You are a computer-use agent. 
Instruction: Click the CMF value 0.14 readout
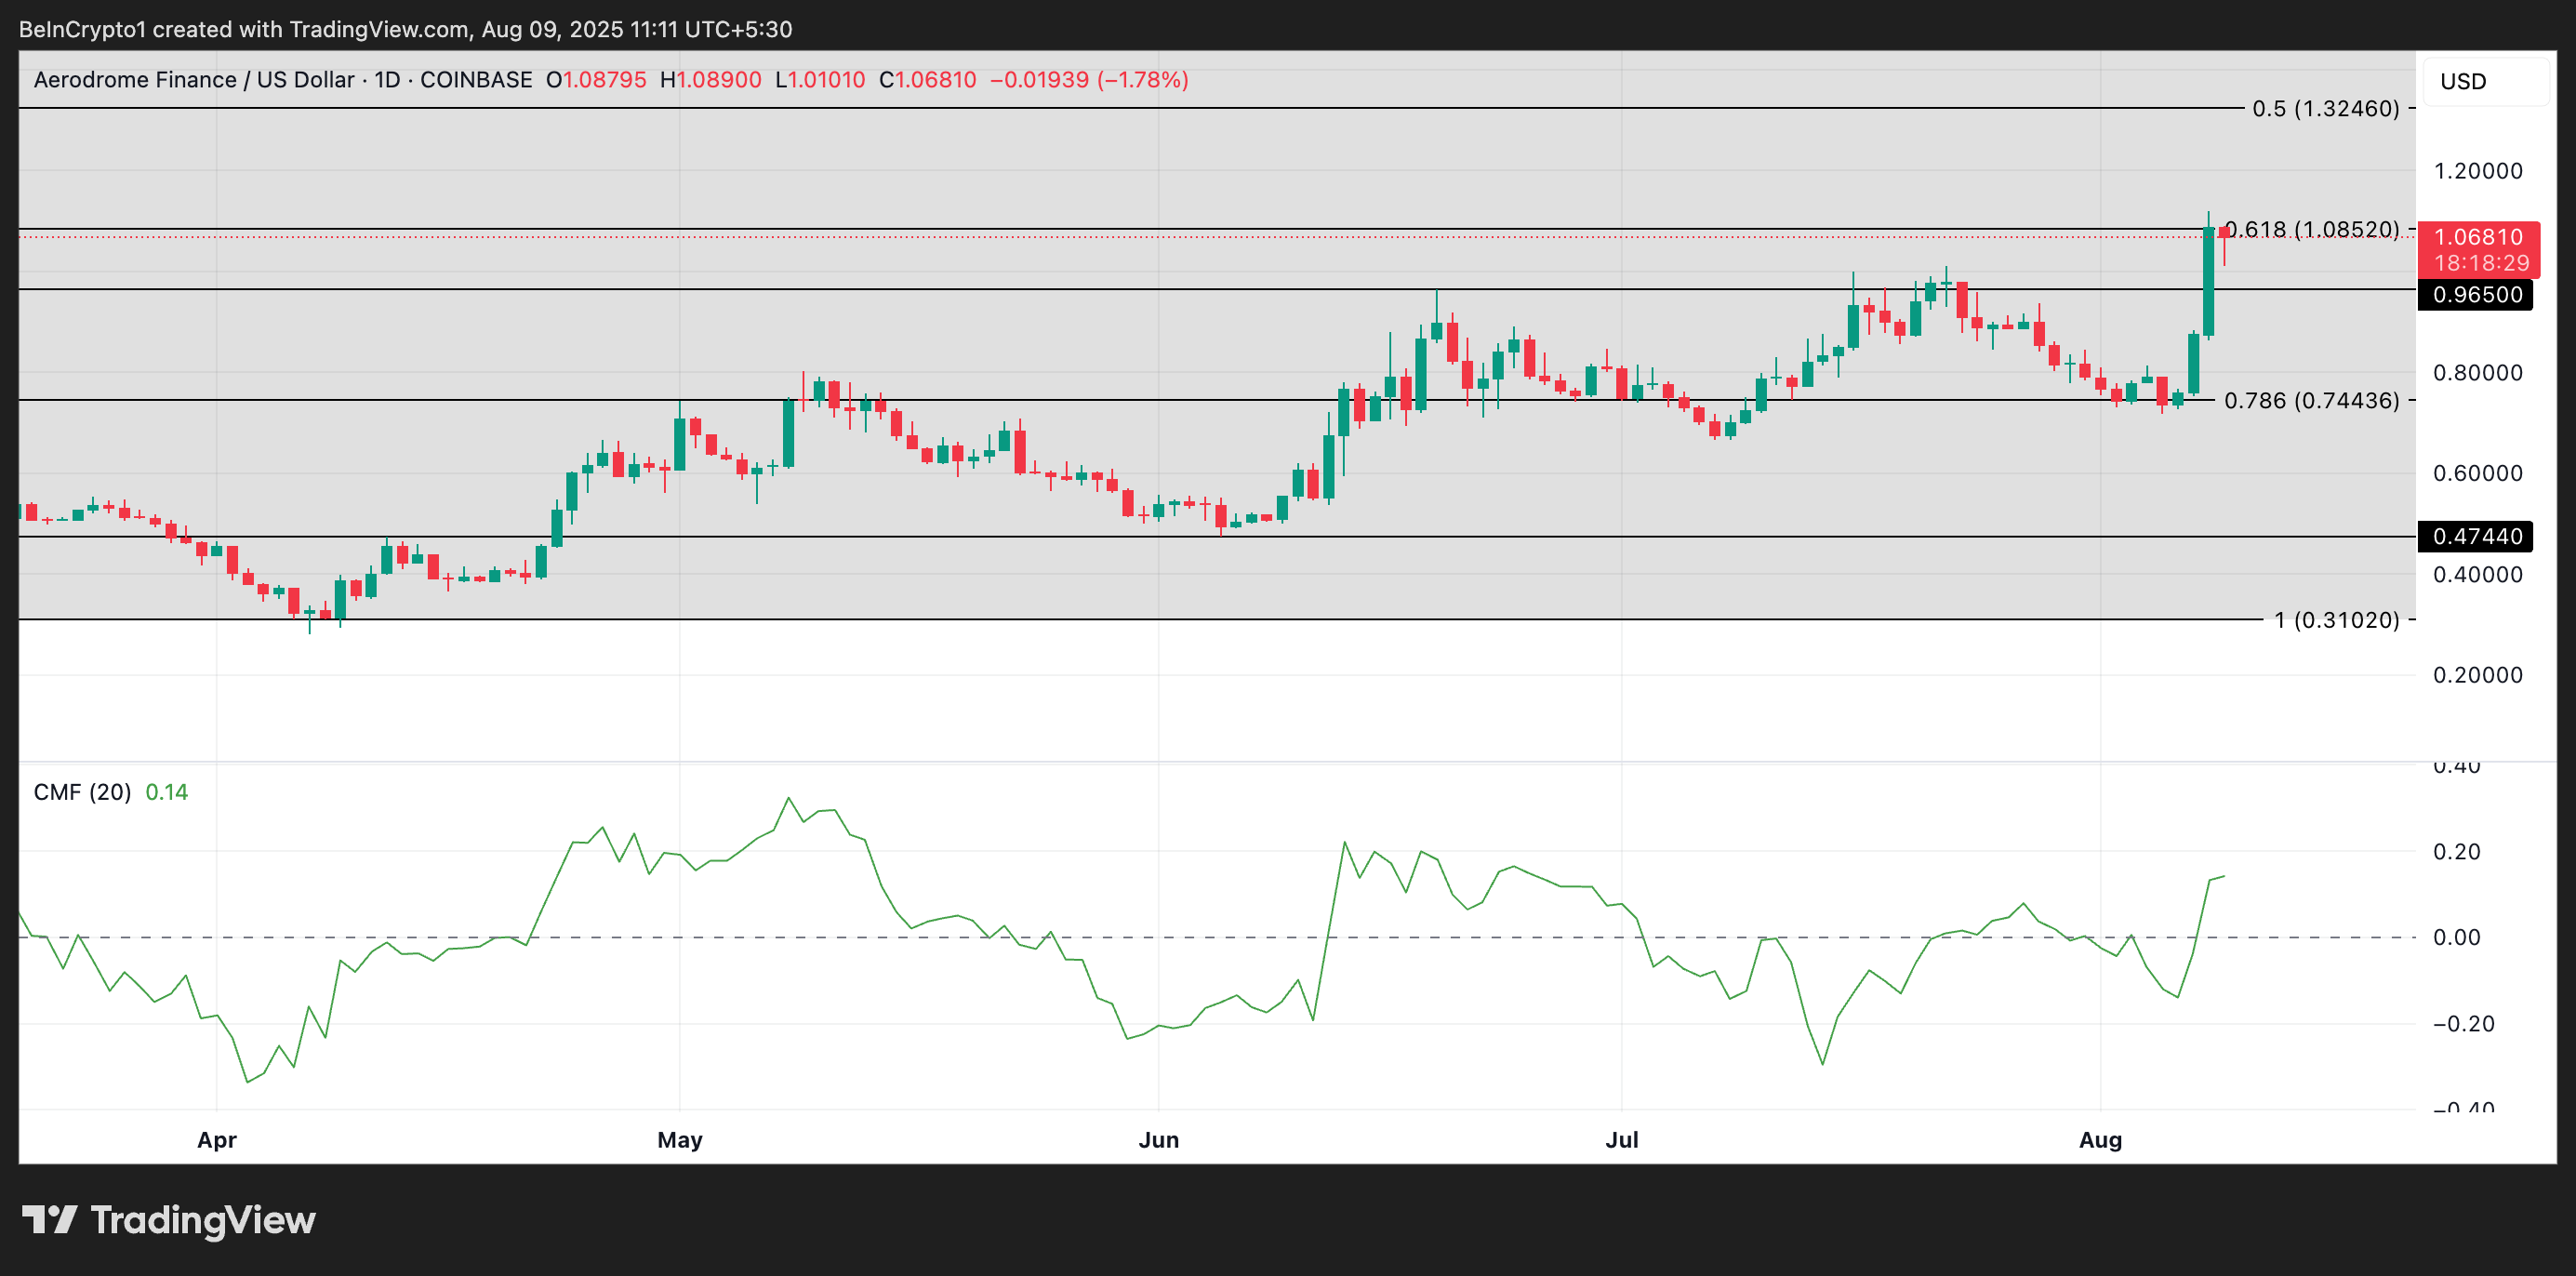[x=166, y=792]
